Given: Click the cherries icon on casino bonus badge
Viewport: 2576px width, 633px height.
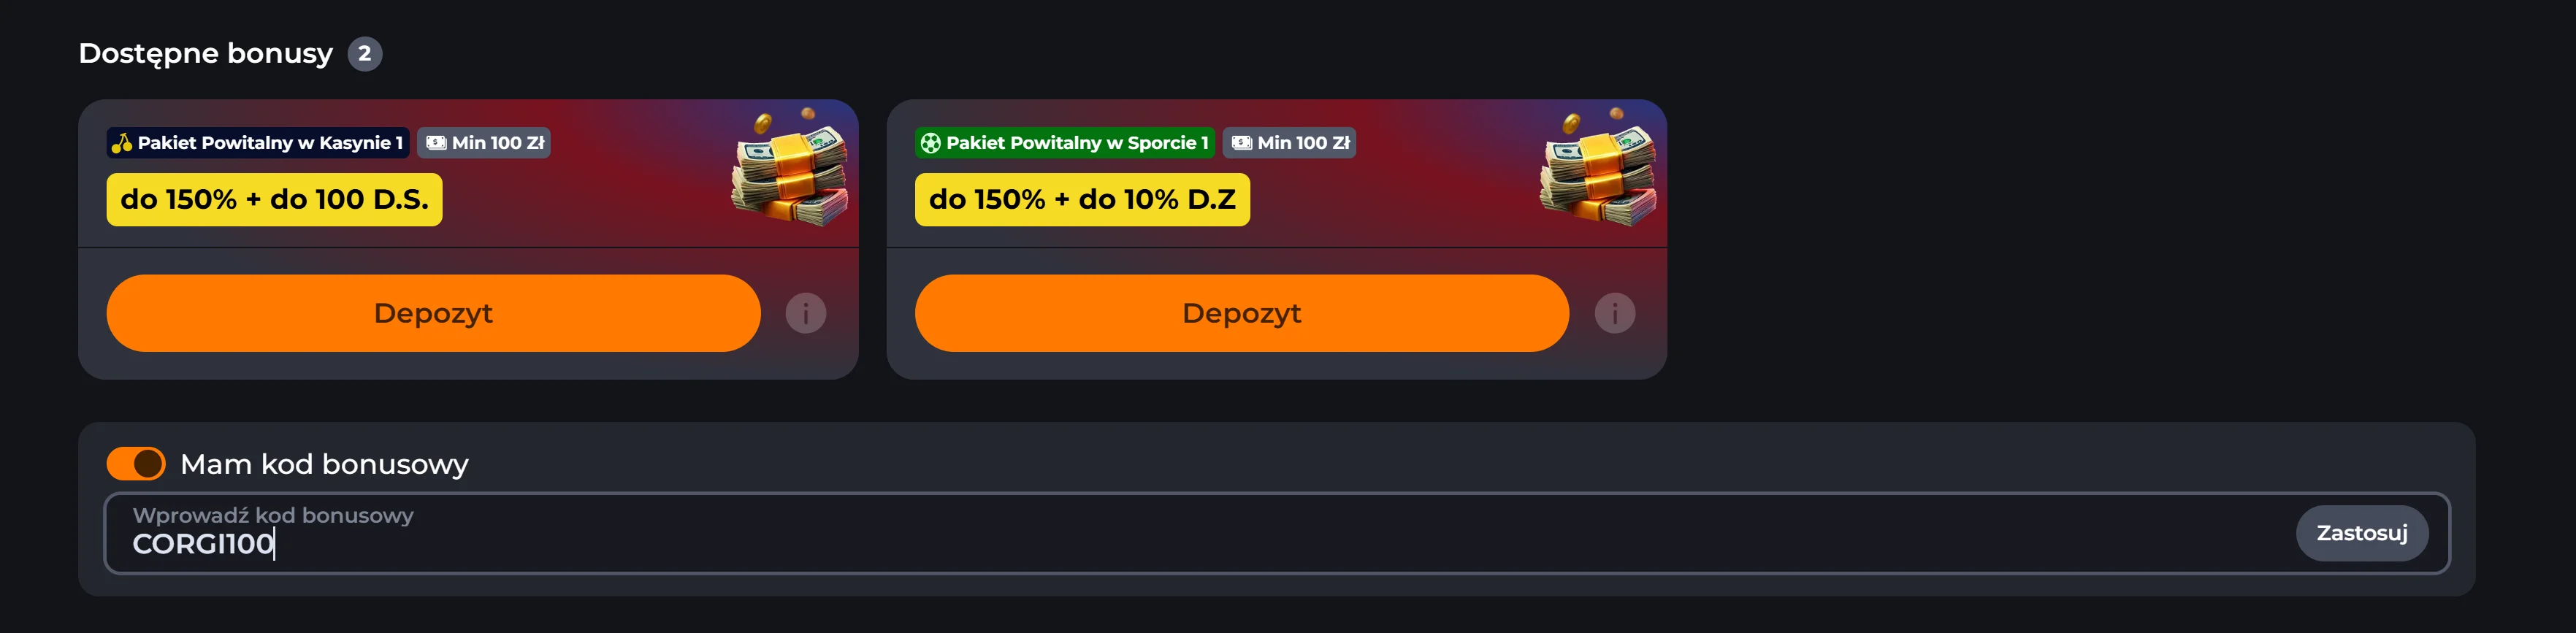Looking at the screenshot, I should click(122, 142).
